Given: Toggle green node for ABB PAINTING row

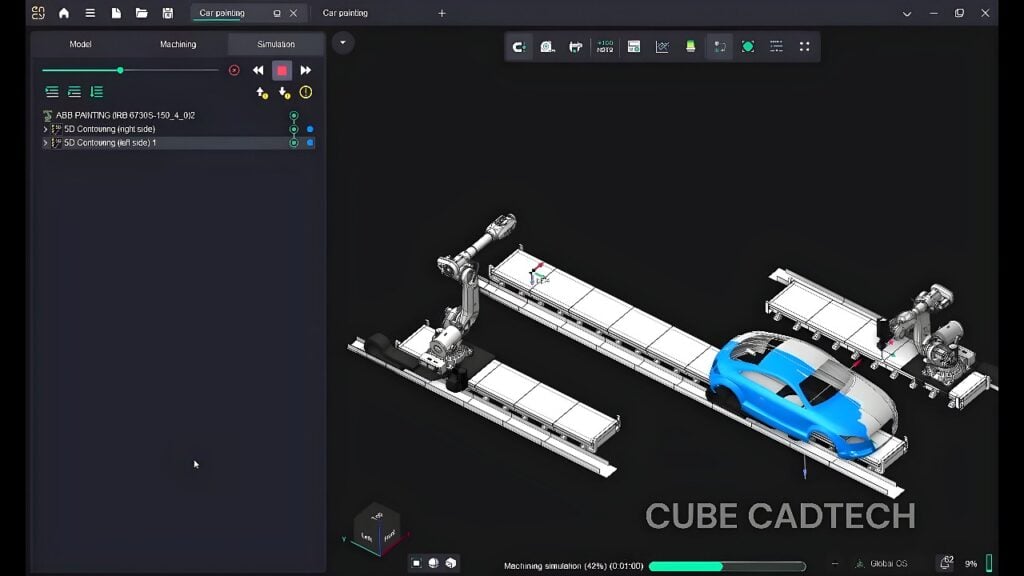Looking at the screenshot, I should tap(294, 116).
